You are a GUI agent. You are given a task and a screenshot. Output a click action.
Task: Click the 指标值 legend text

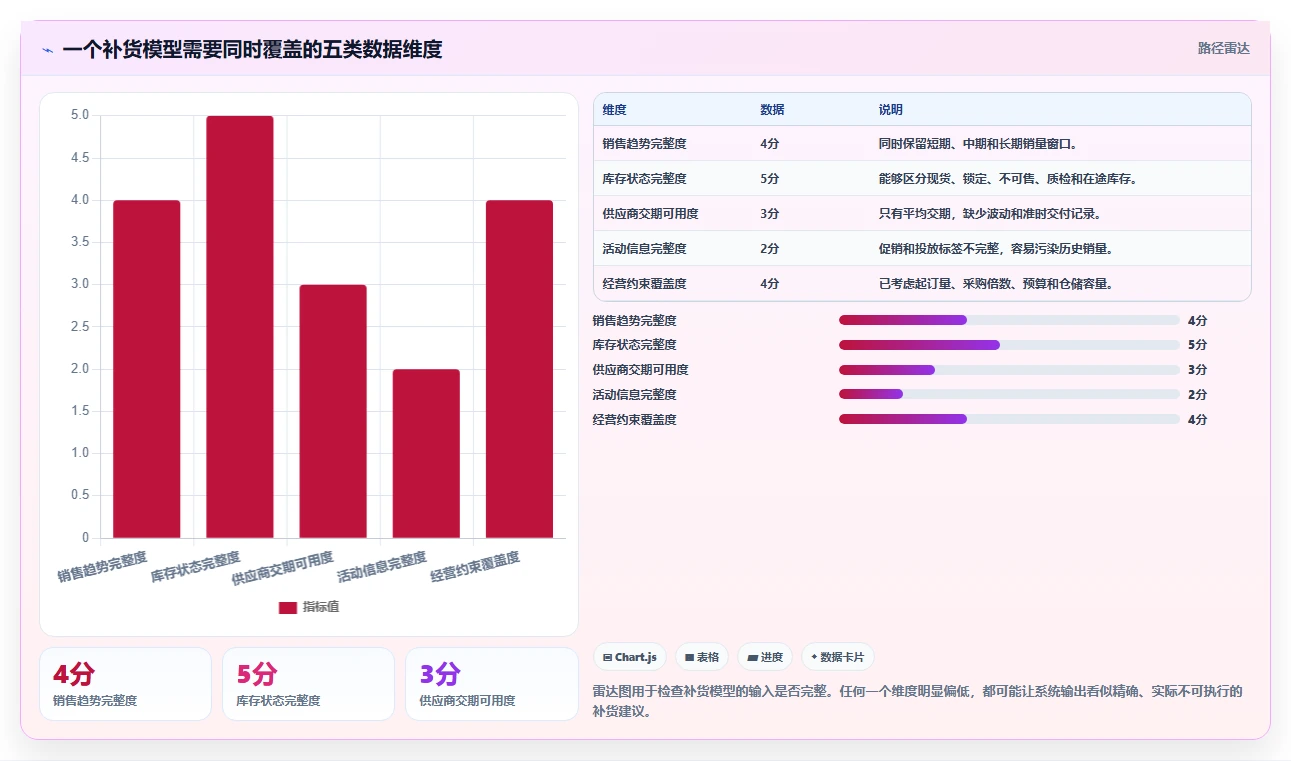coord(321,607)
